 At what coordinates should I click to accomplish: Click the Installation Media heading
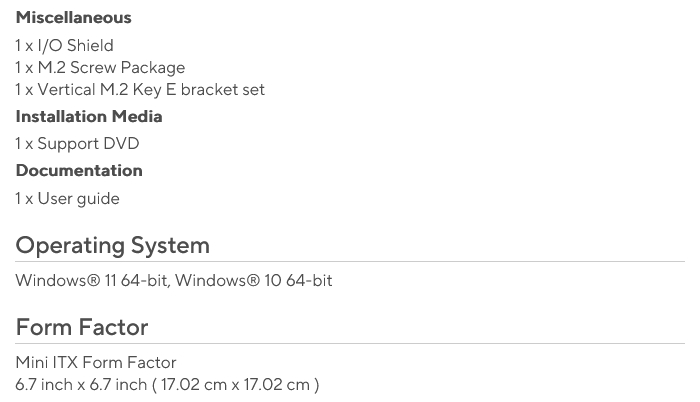[88, 117]
